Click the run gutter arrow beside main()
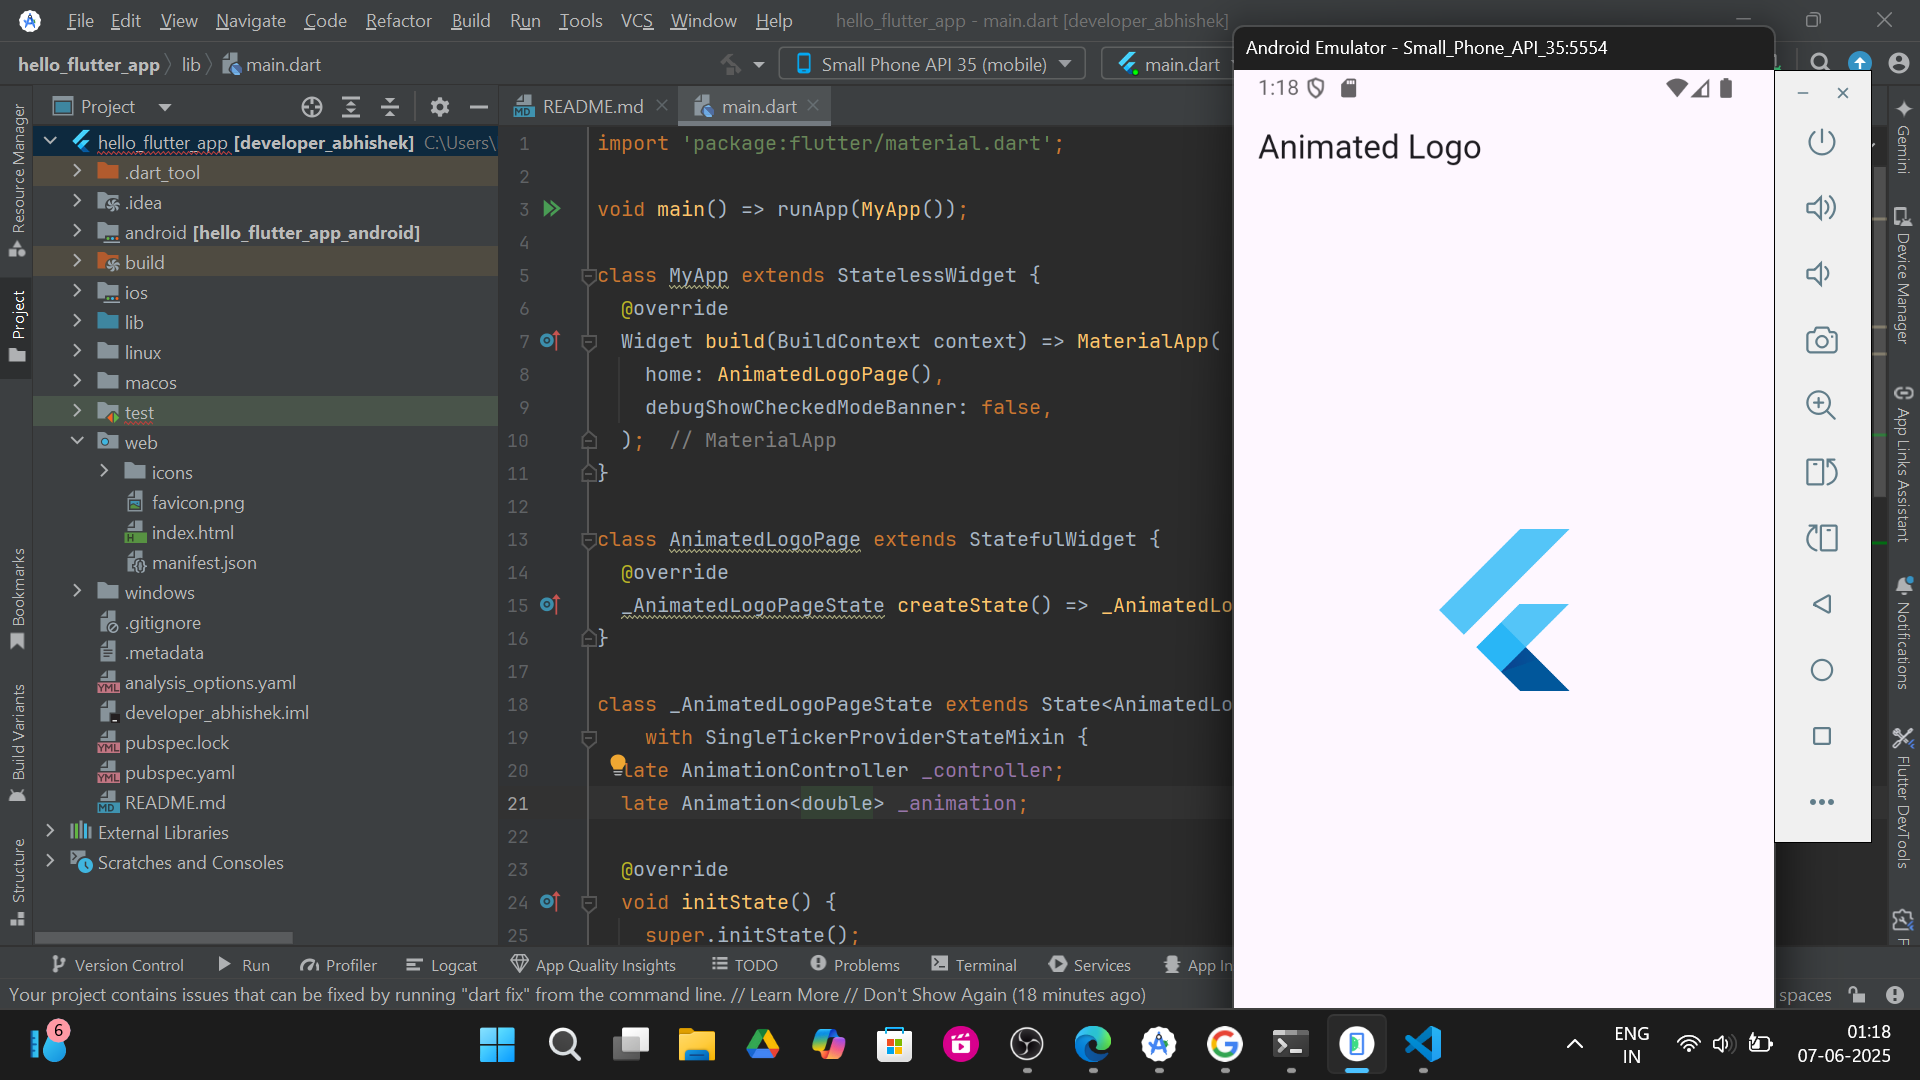The width and height of the screenshot is (1920, 1080). click(551, 209)
